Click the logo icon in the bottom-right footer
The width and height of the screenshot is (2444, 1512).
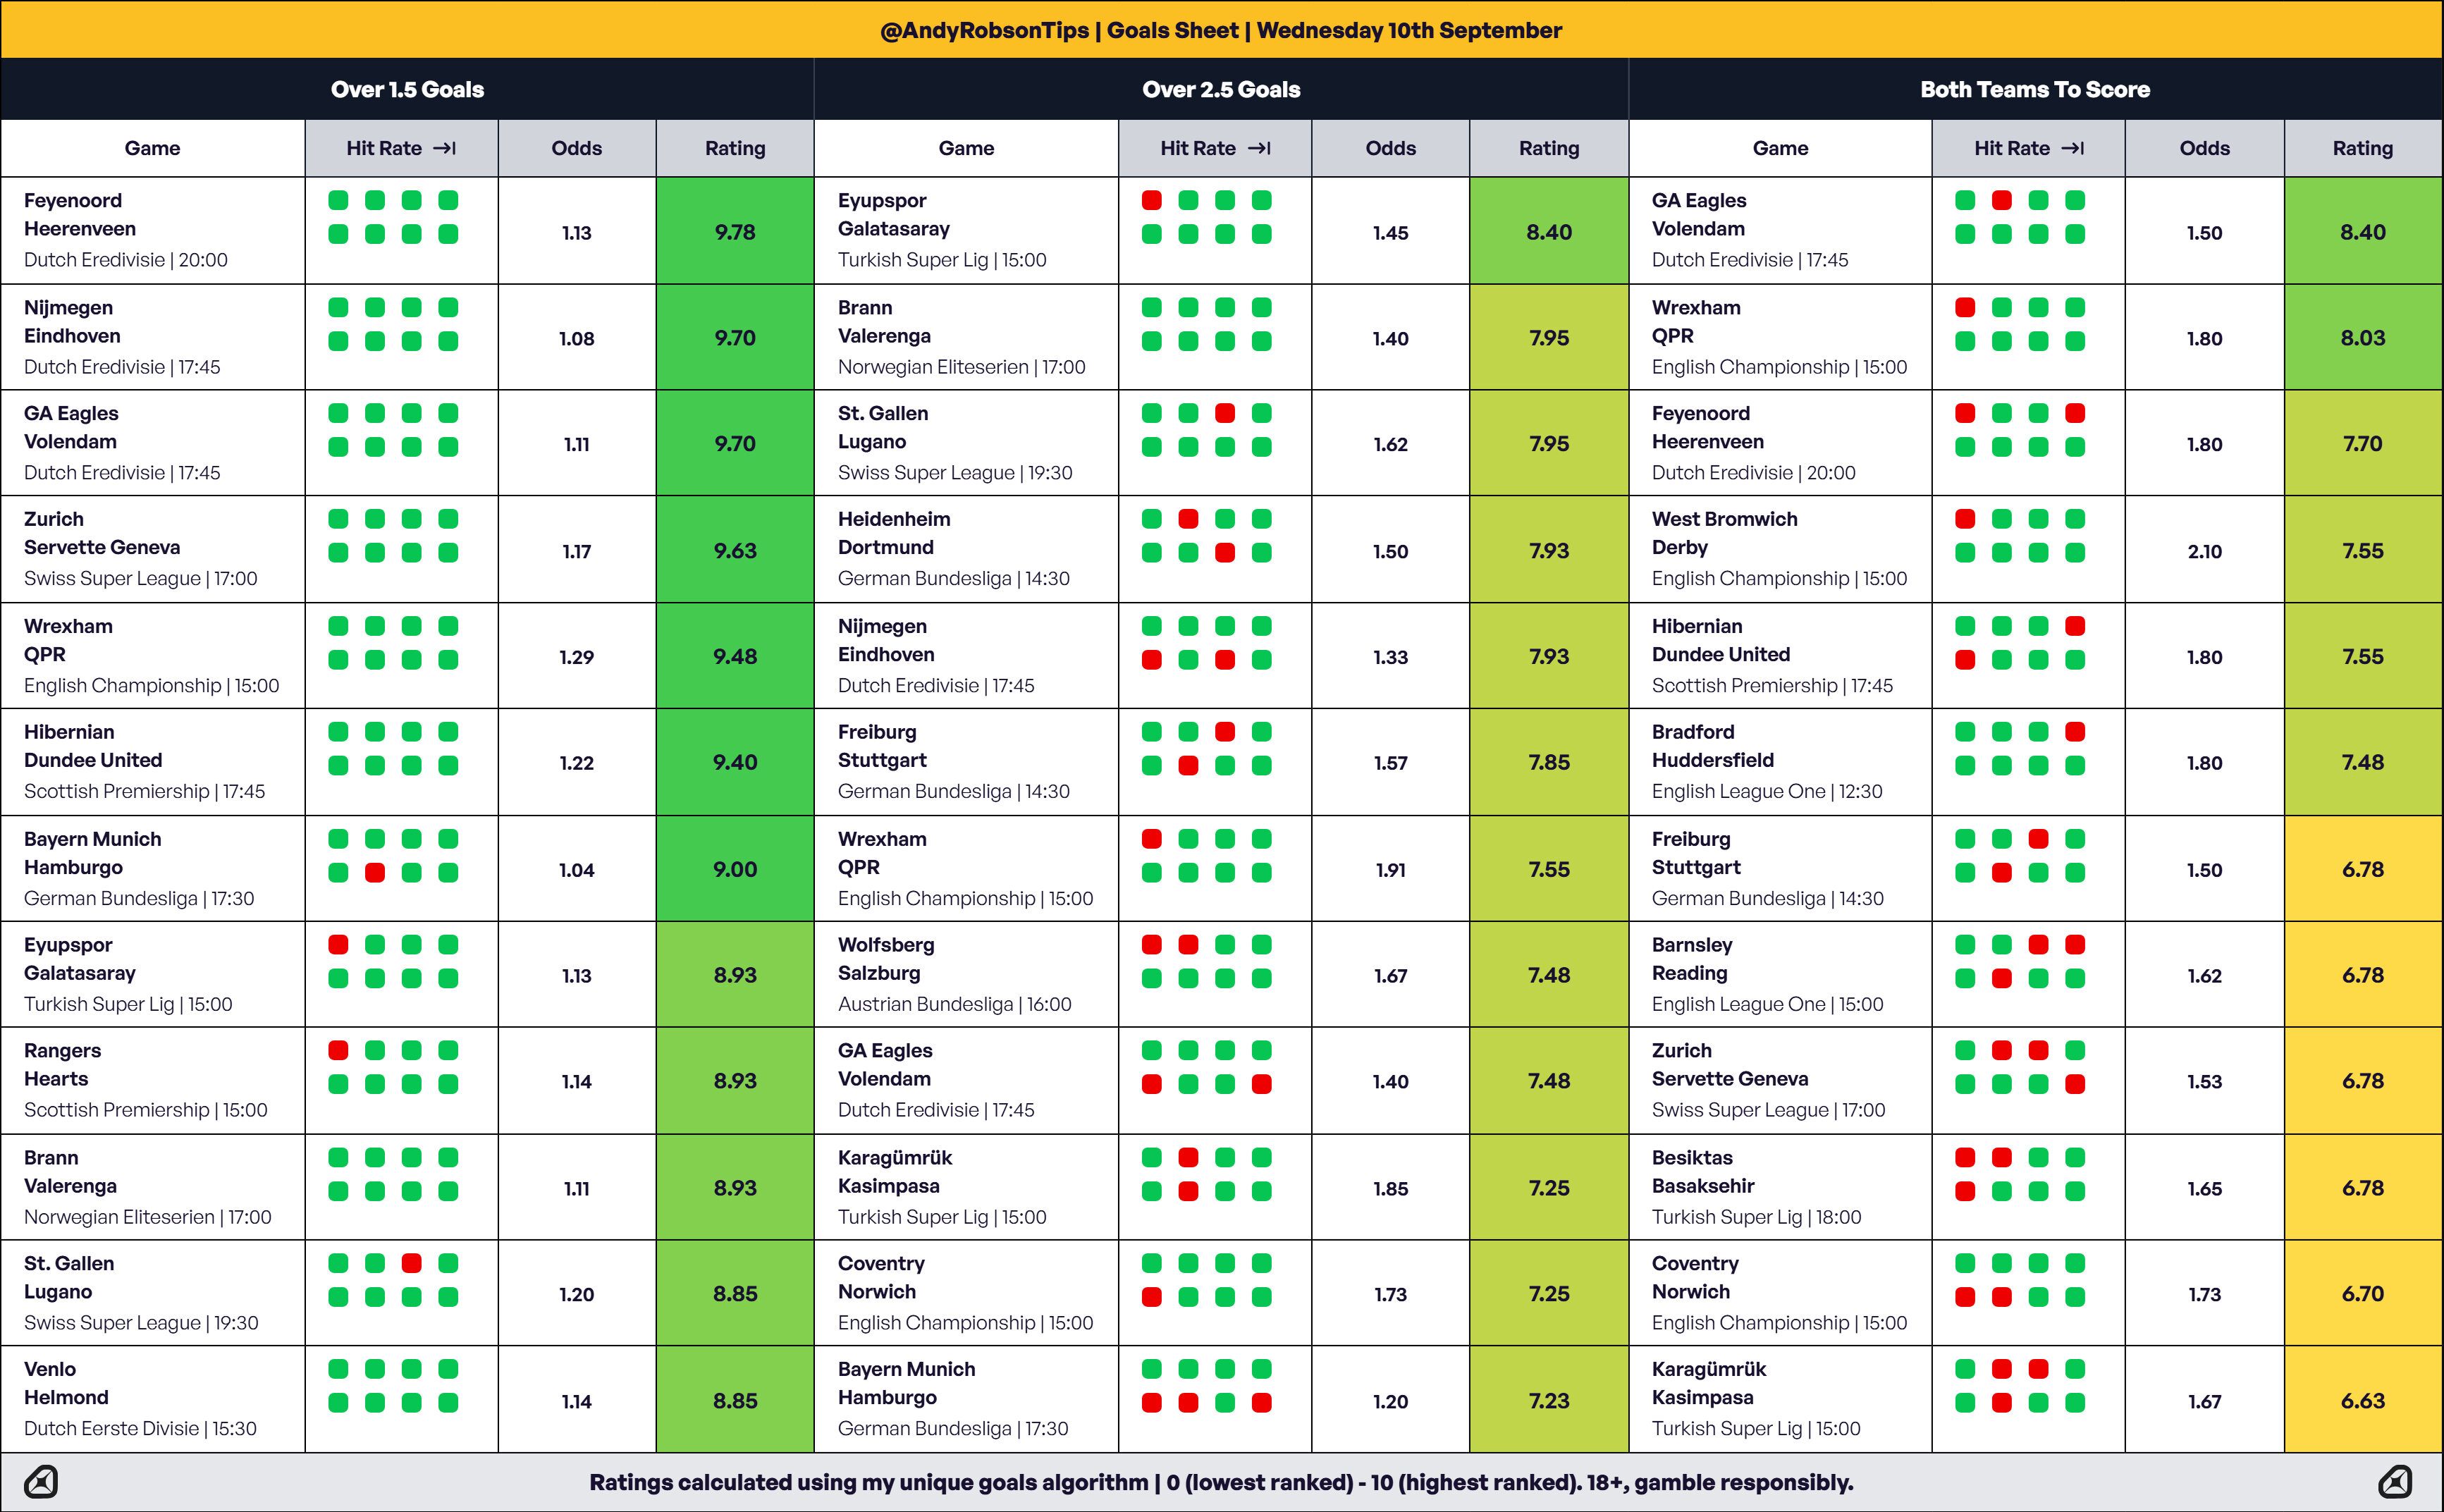pos(2395,1481)
